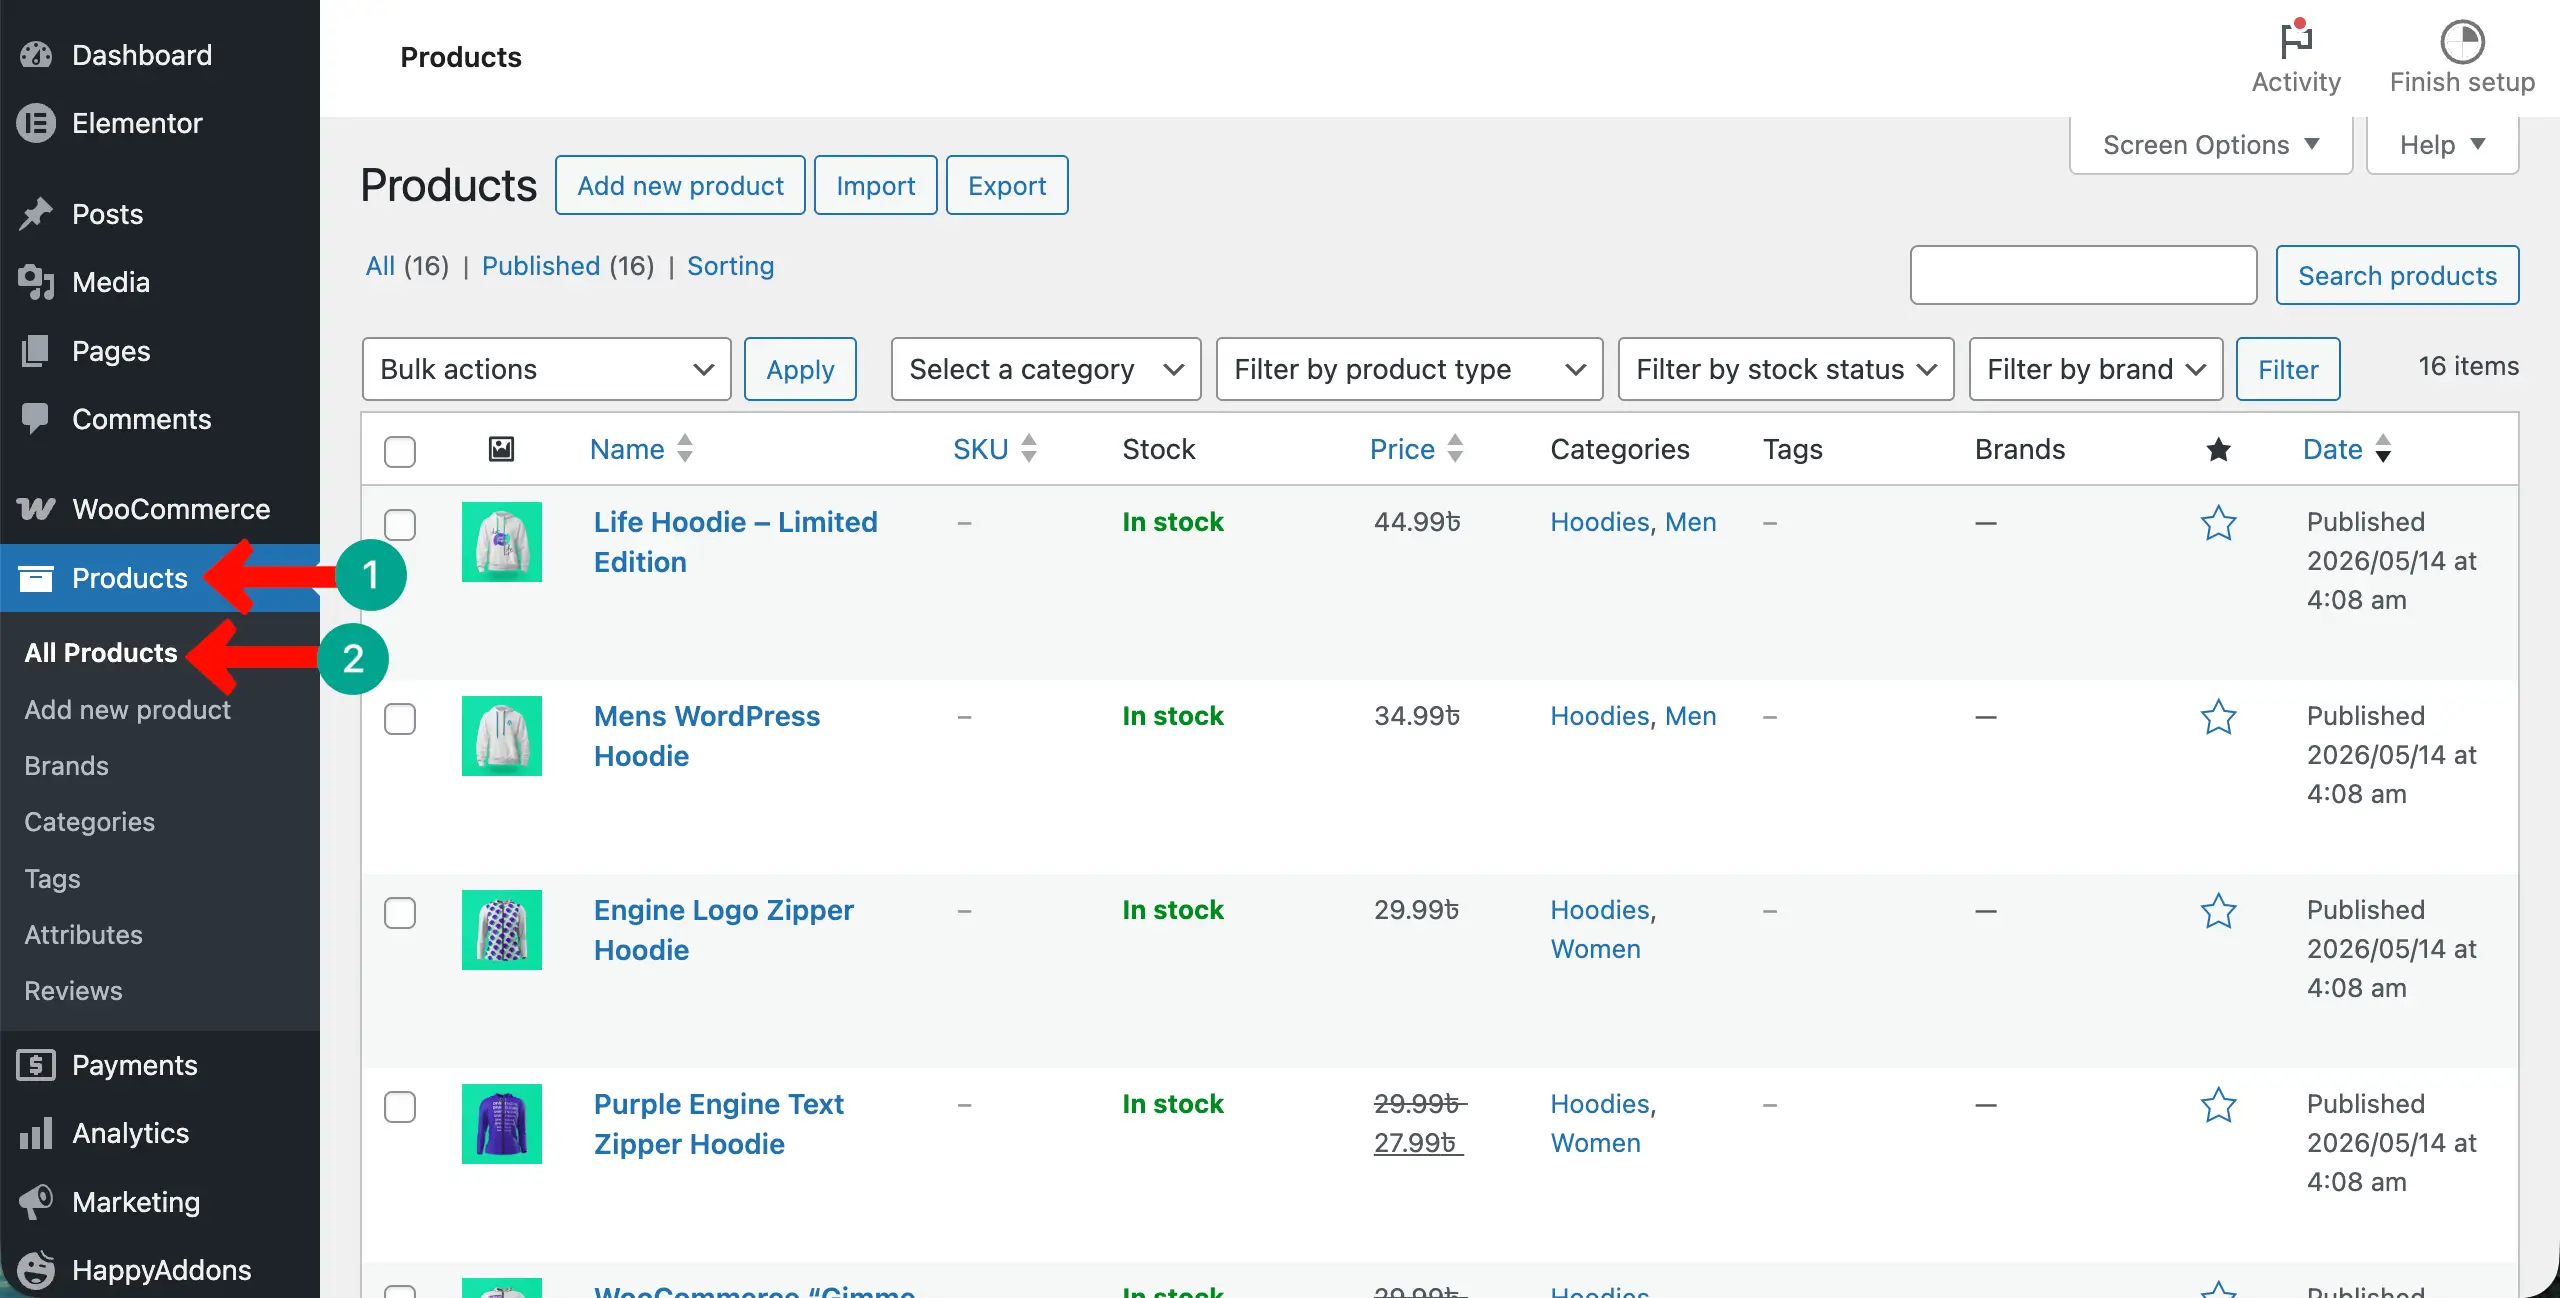Check the Mens WordPress Hoodie row
Image resolution: width=2560 pixels, height=1298 pixels.
pyautogui.click(x=400, y=718)
